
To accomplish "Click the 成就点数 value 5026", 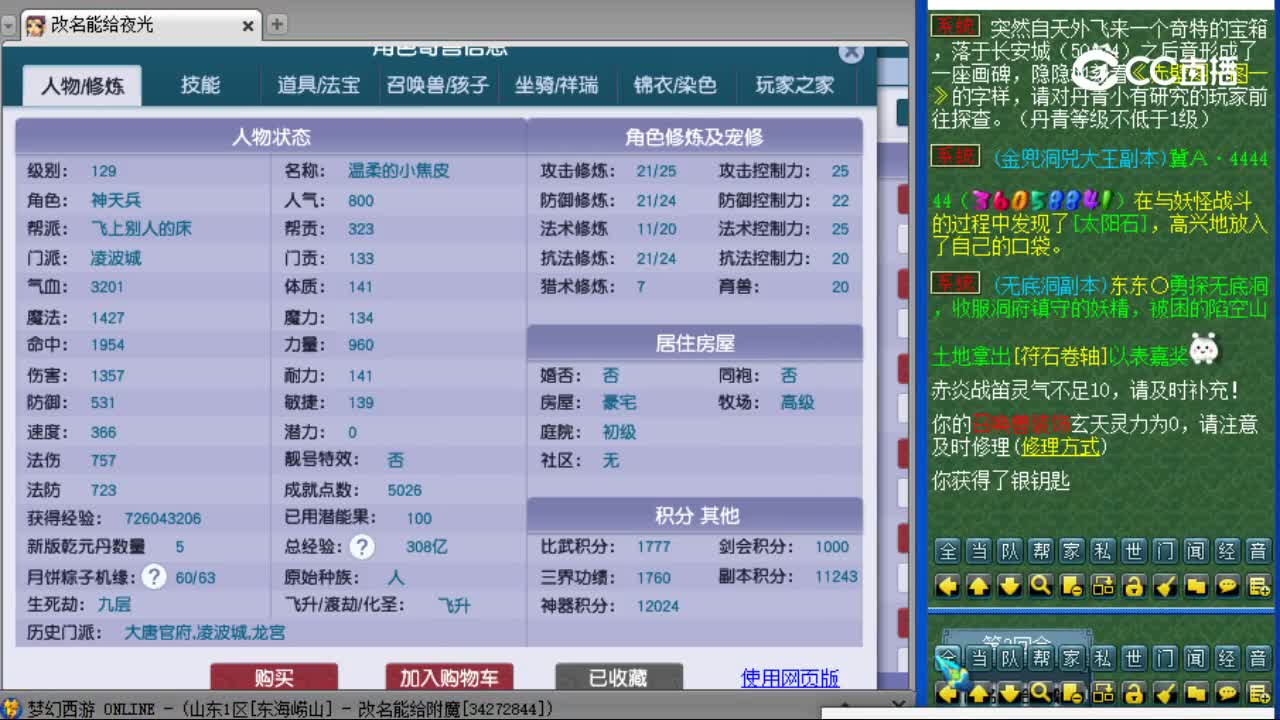I will coord(405,490).
